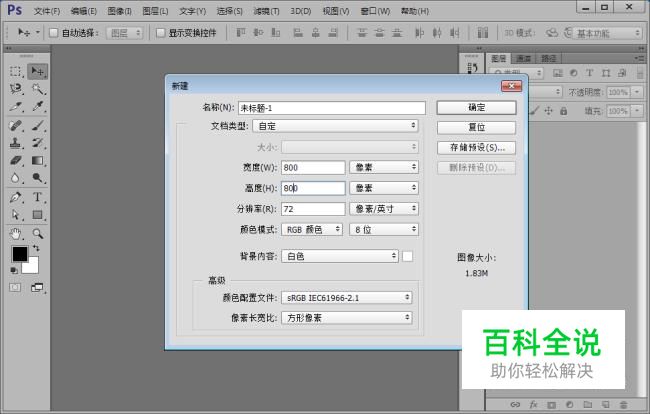Select the History Brush tool
This screenshot has width=650, height=414.
37,143
